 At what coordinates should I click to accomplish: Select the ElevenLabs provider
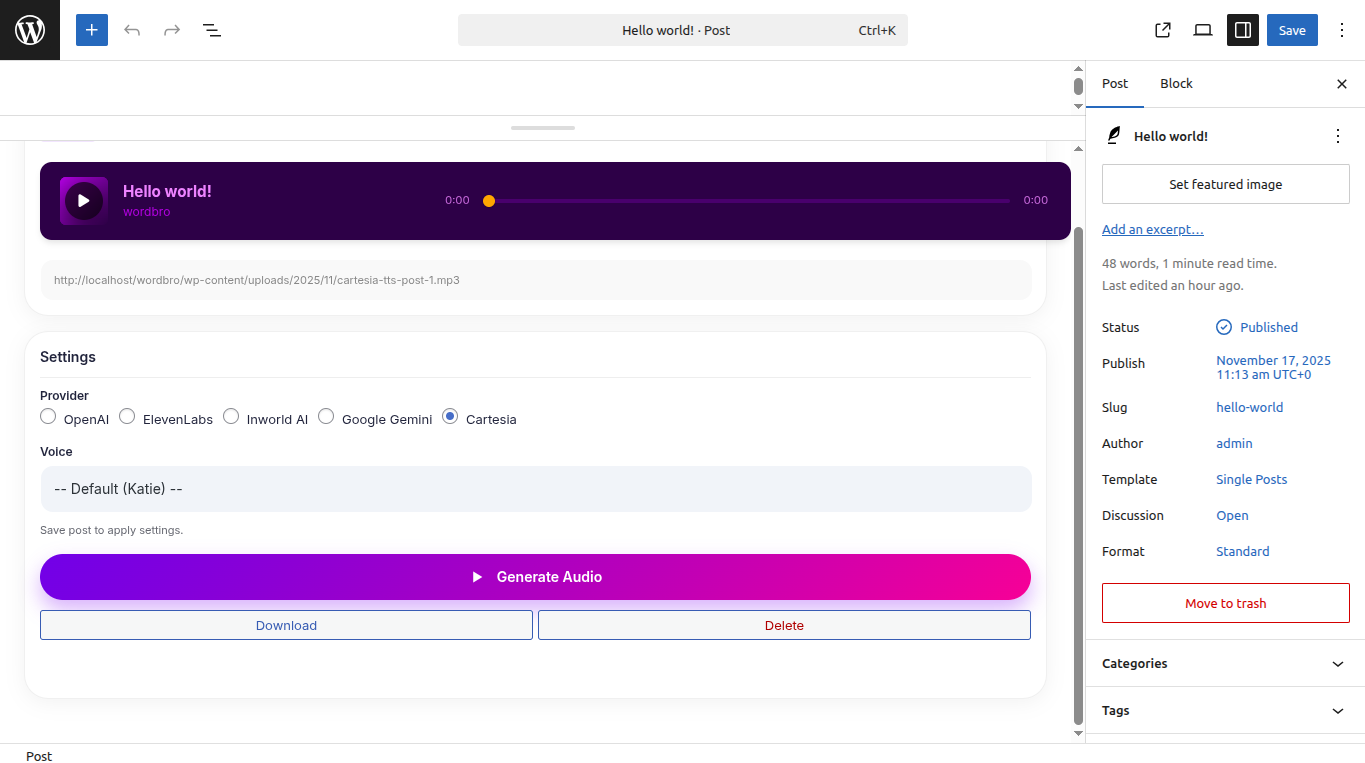(127, 416)
